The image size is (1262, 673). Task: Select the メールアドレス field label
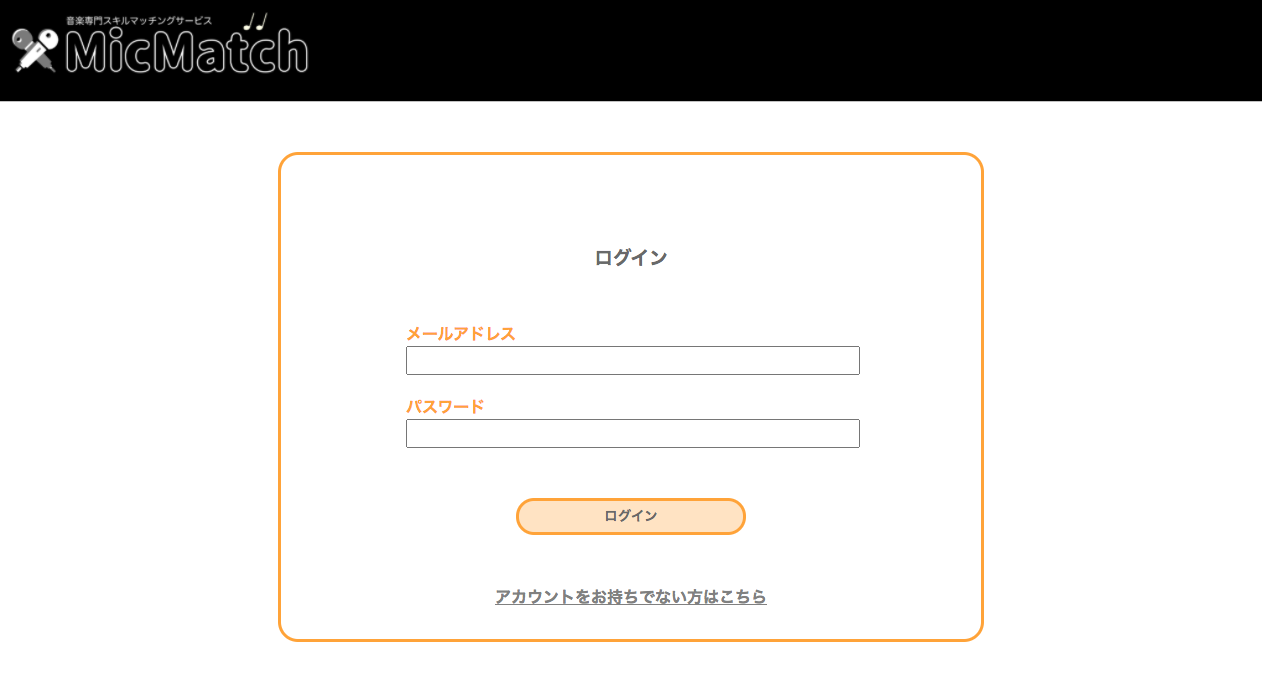coord(460,333)
